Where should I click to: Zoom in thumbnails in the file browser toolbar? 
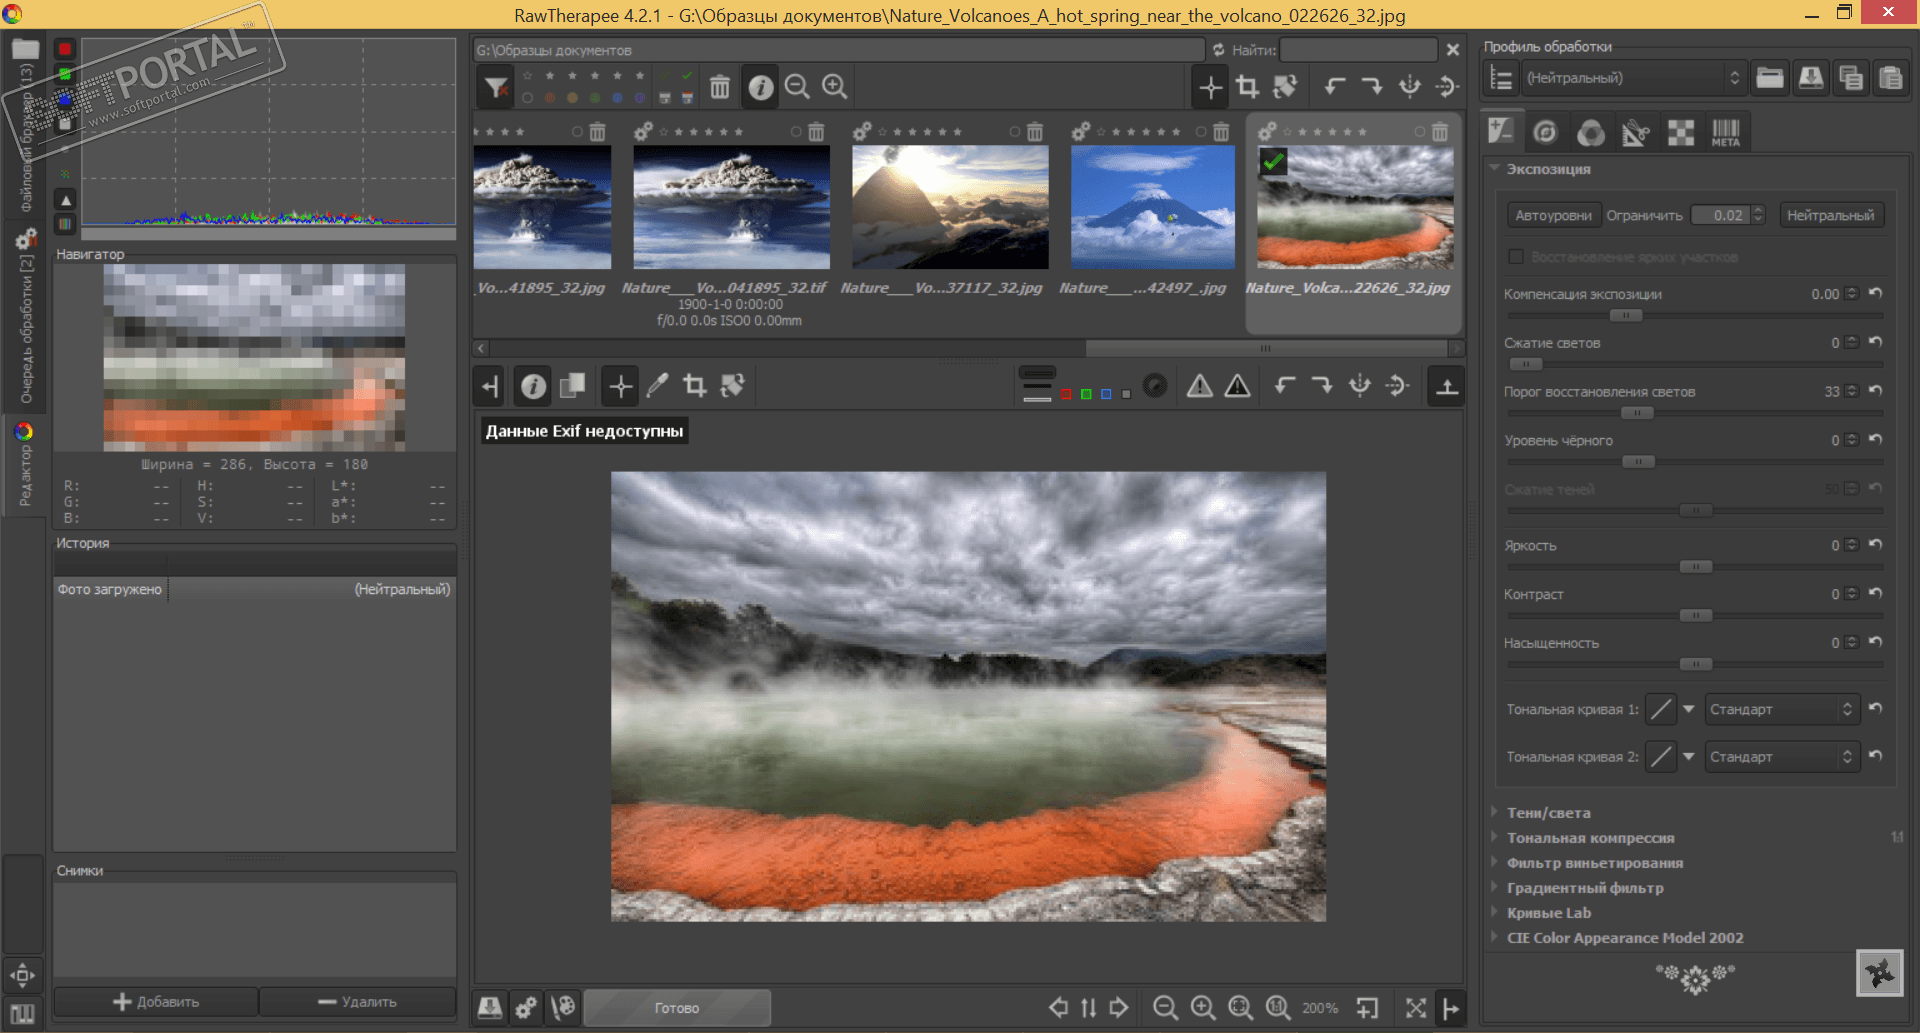(835, 87)
